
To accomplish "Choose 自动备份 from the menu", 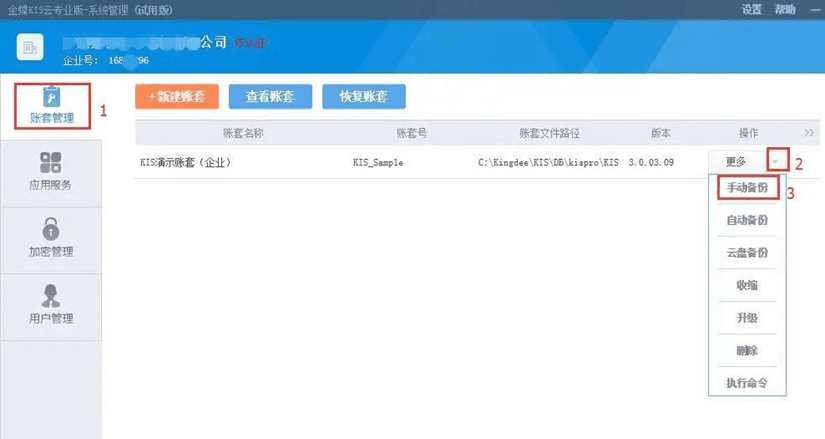I will (747, 220).
